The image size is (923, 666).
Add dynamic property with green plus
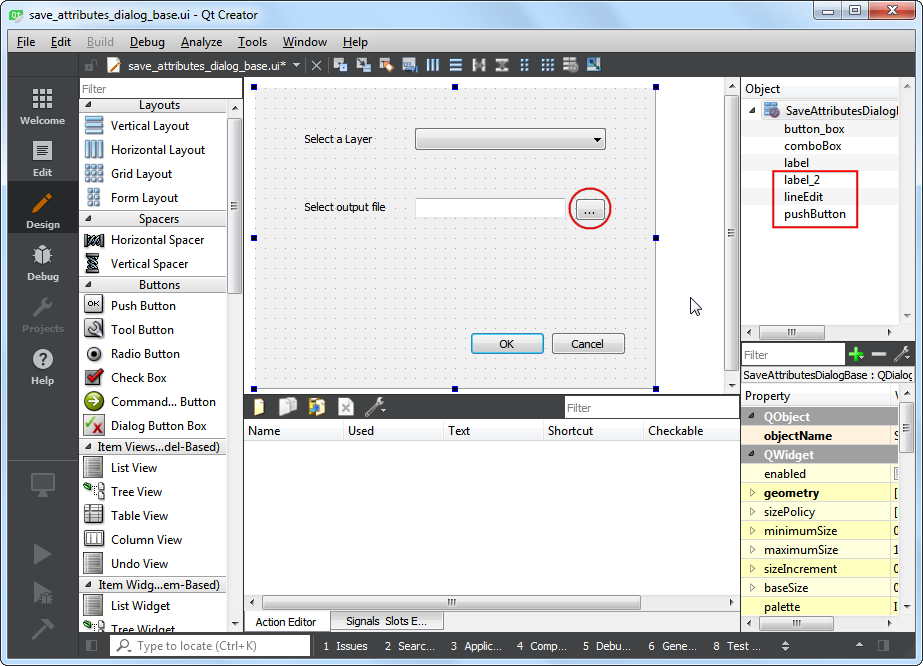pos(856,354)
